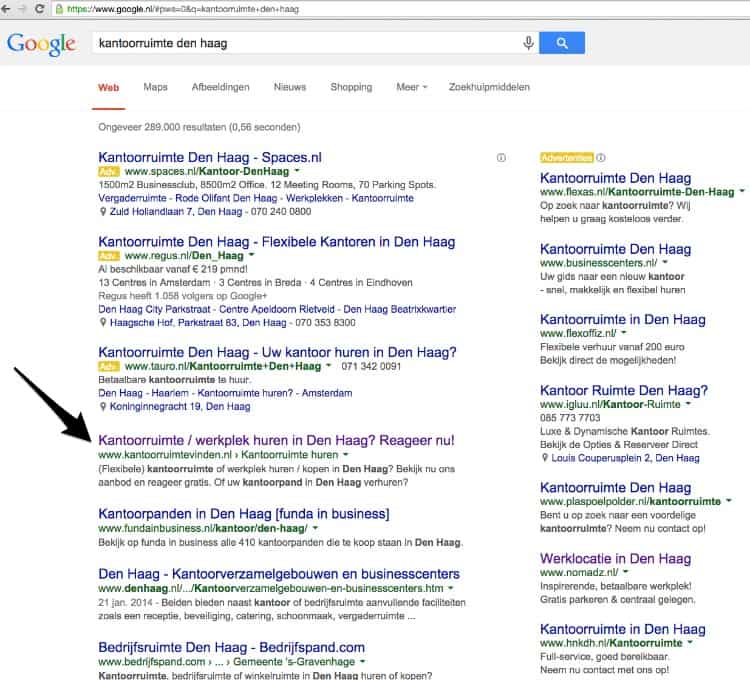Open dropdown arrow next to nomadz.nl URL
The height and width of the screenshot is (680, 750).
pyautogui.click(x=626, y=572)
